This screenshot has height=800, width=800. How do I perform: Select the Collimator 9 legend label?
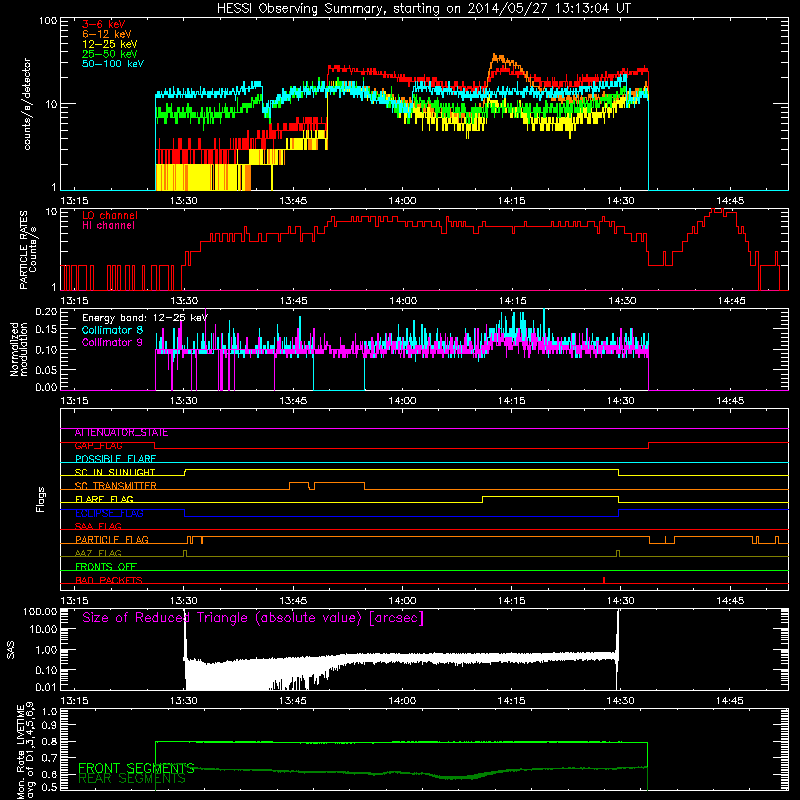112,342
